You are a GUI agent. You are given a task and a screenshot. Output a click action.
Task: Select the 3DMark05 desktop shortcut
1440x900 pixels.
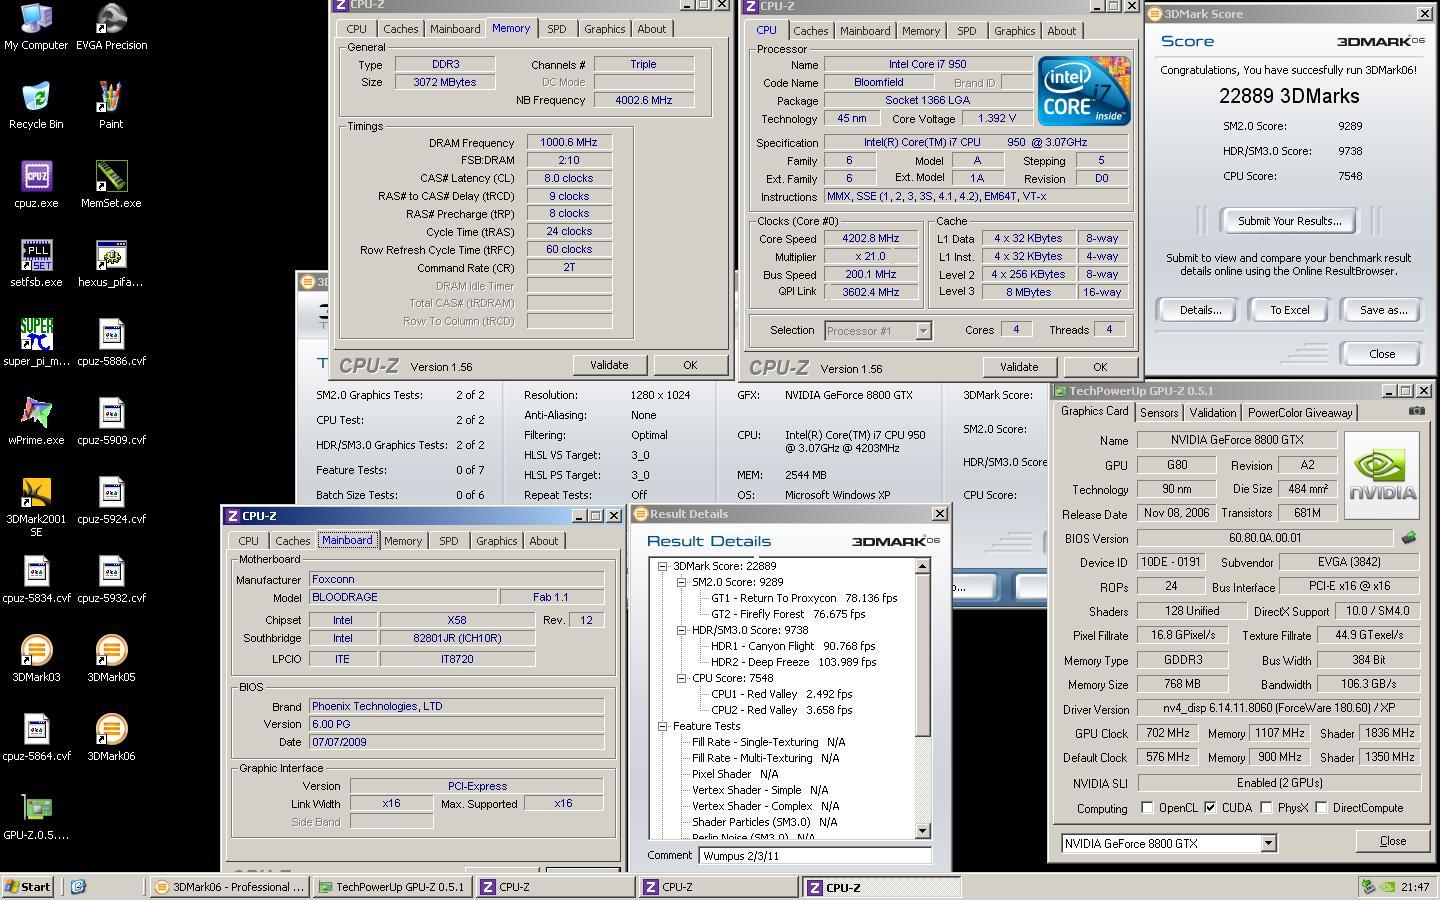pyautogui.click(x=111, y=659)
